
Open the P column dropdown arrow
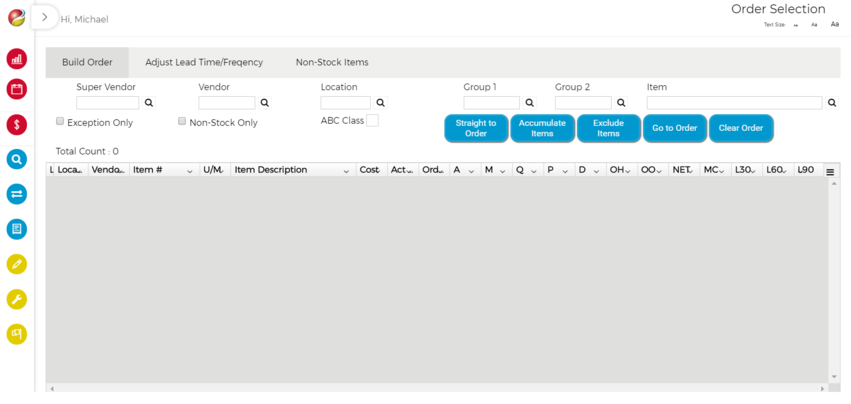point(565,171)
